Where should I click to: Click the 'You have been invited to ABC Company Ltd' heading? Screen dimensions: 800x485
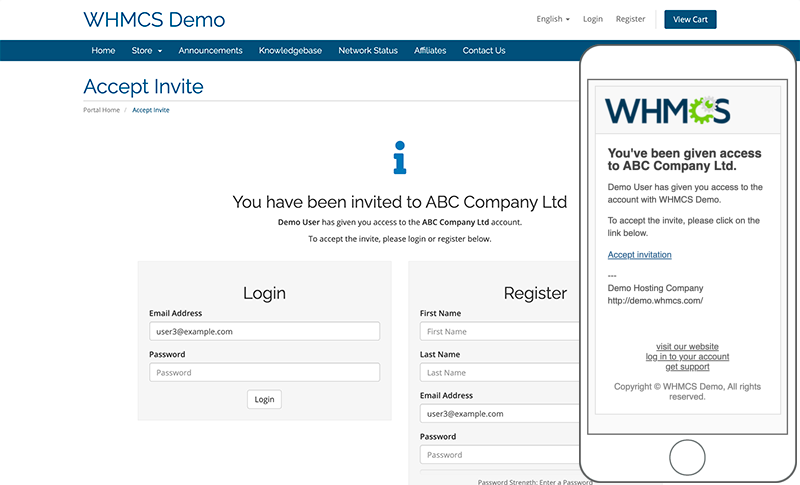click(399, 202)
